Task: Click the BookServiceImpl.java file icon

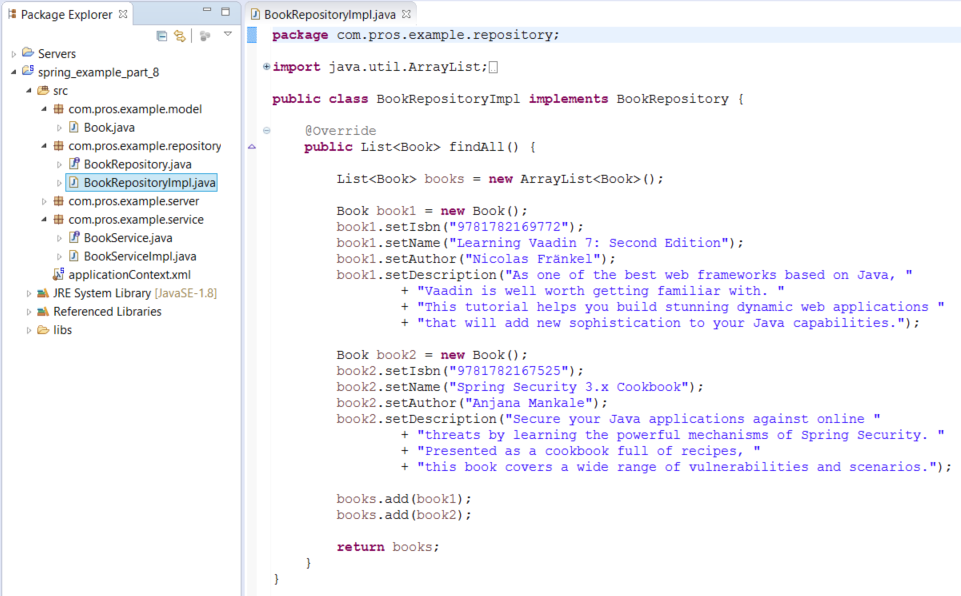Action: coord(74,256)
